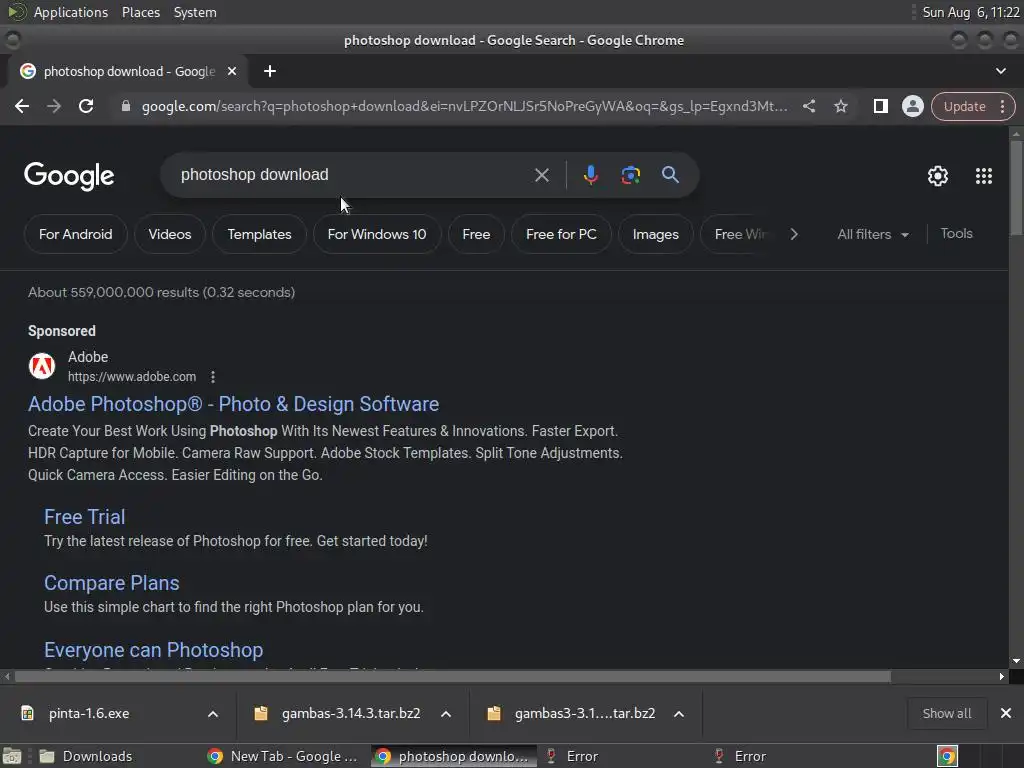Open the Google apps grid
Image resolution: width=1024 pixels, height=768 pixels.
(x=984, y=176)
